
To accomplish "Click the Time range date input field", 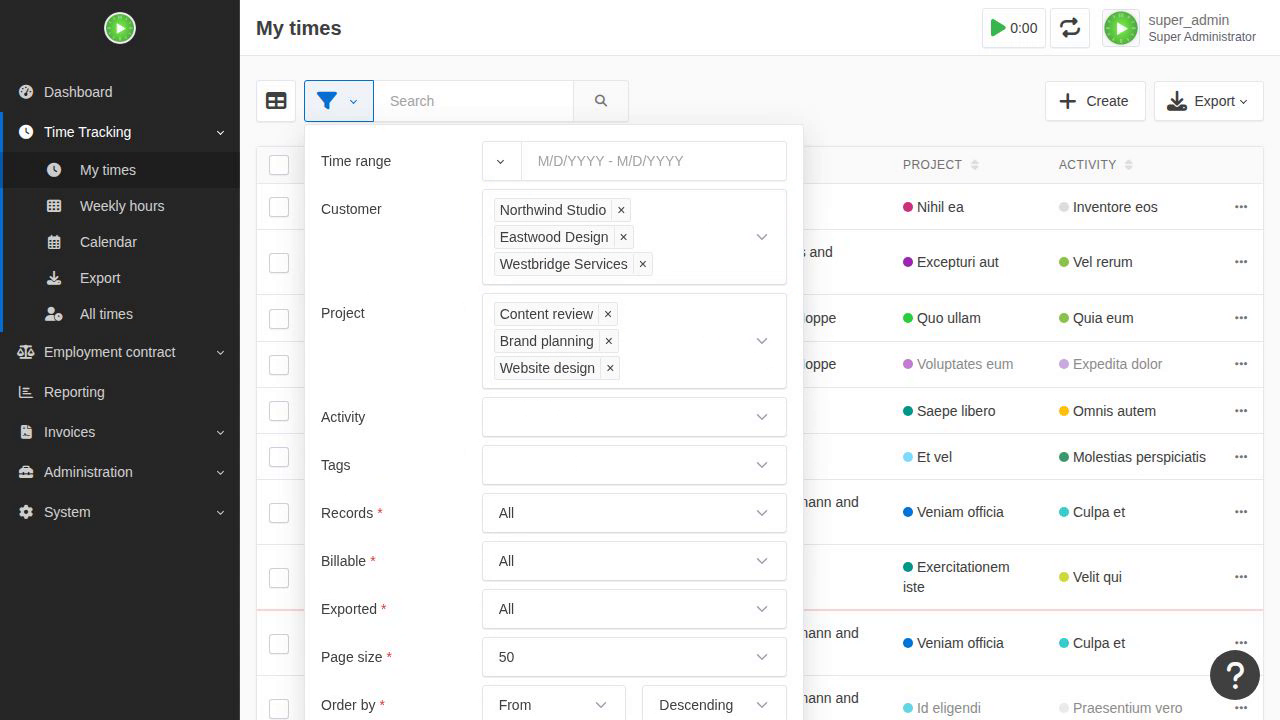I will (654, 161).
